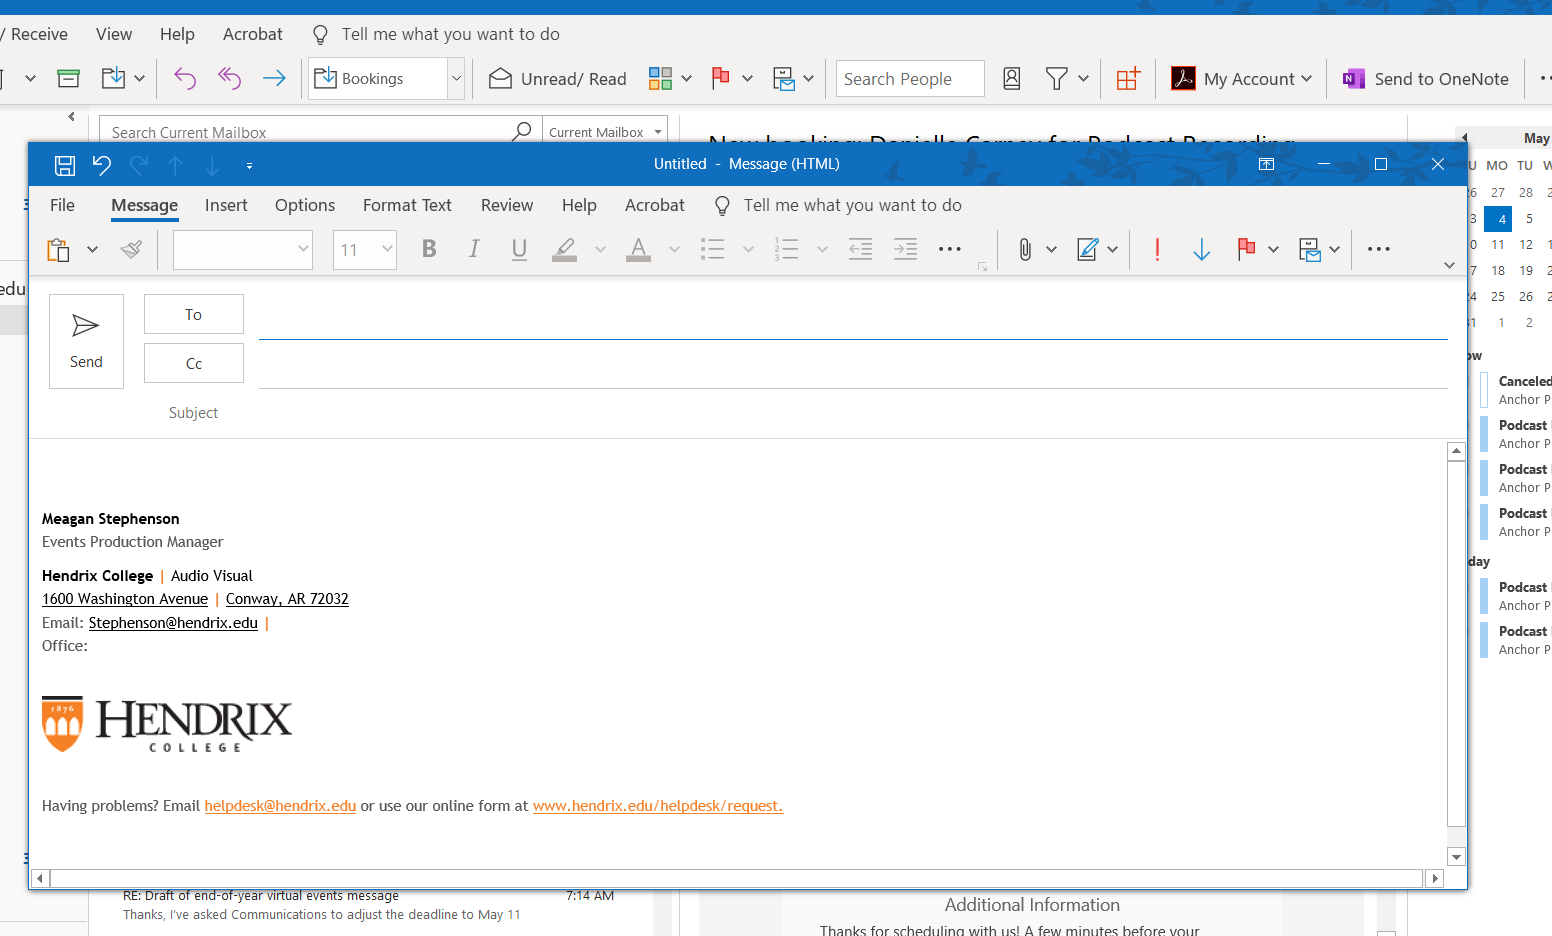Click the My Account Adobe icon
This screenshot has height=936, width=1552.
pos(1183,79)
